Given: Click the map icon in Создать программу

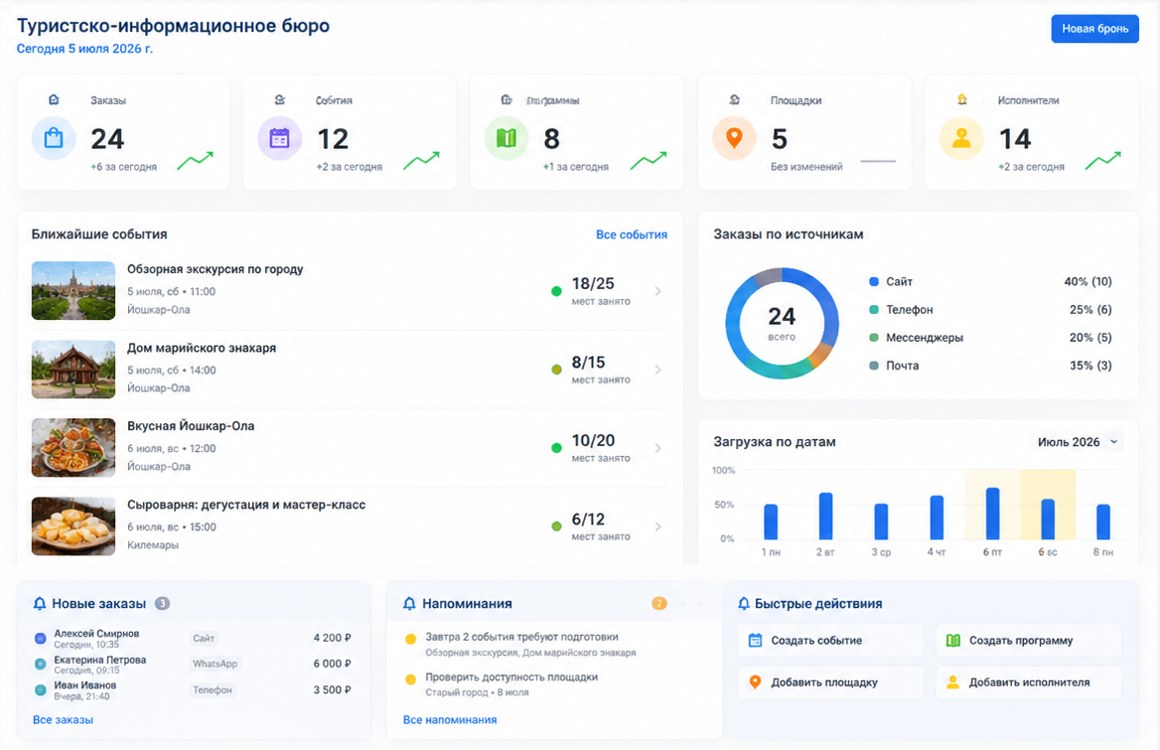Looking at the screenshot, I should [953, 641].
